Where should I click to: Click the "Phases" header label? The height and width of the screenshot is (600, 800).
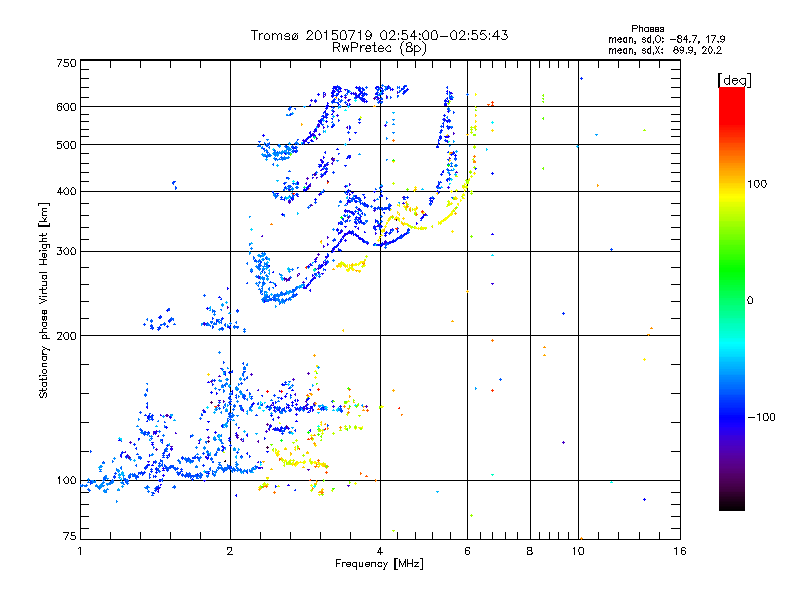pos(647,29)
